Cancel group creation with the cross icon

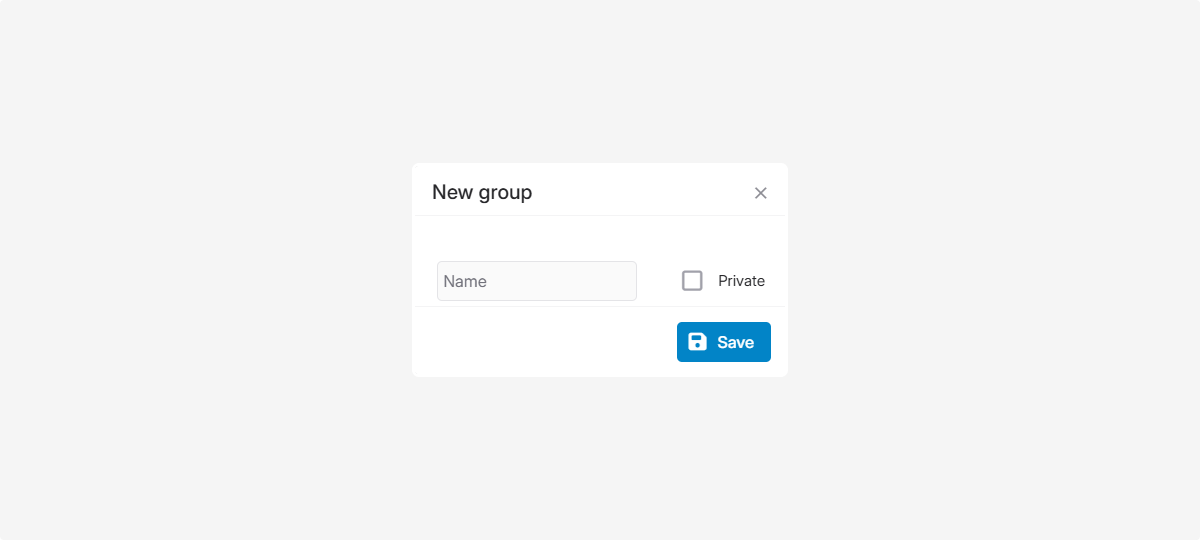(761, 193)
